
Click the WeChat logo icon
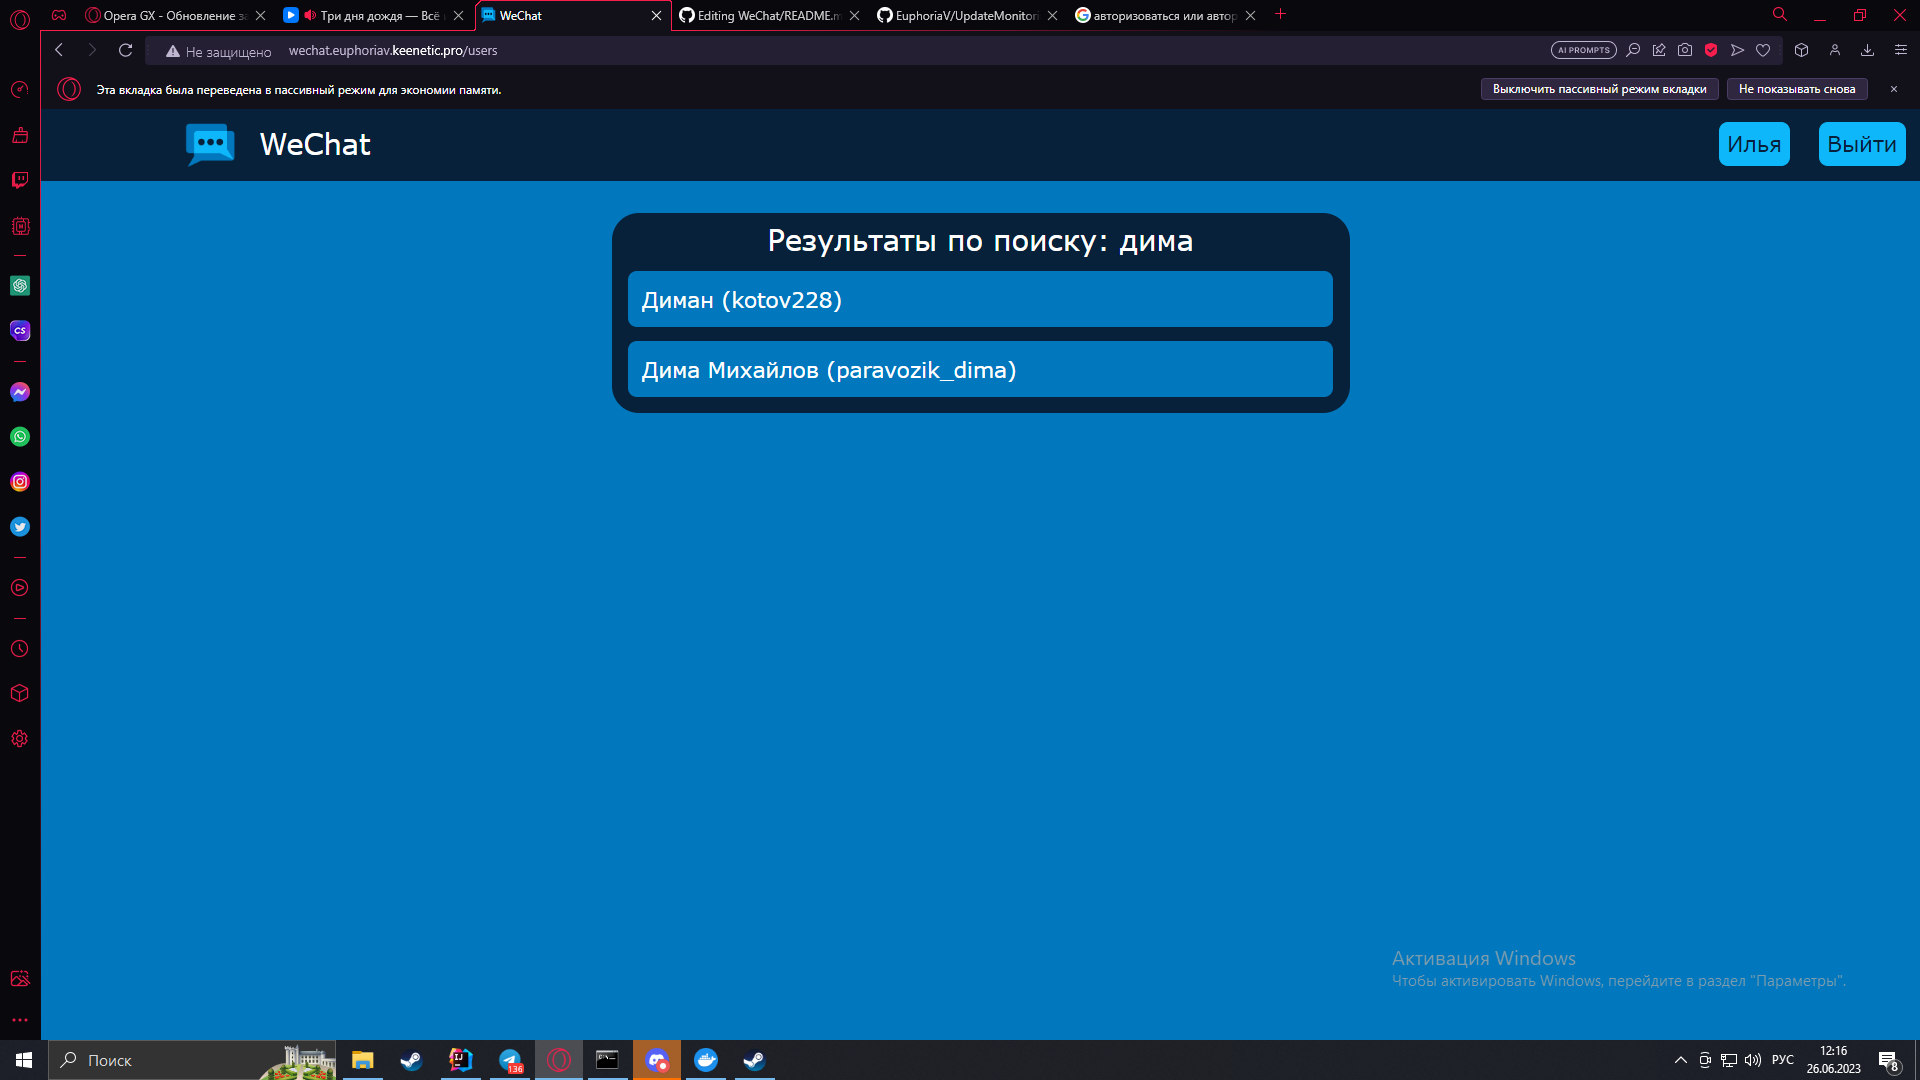[x=210, y=145]
